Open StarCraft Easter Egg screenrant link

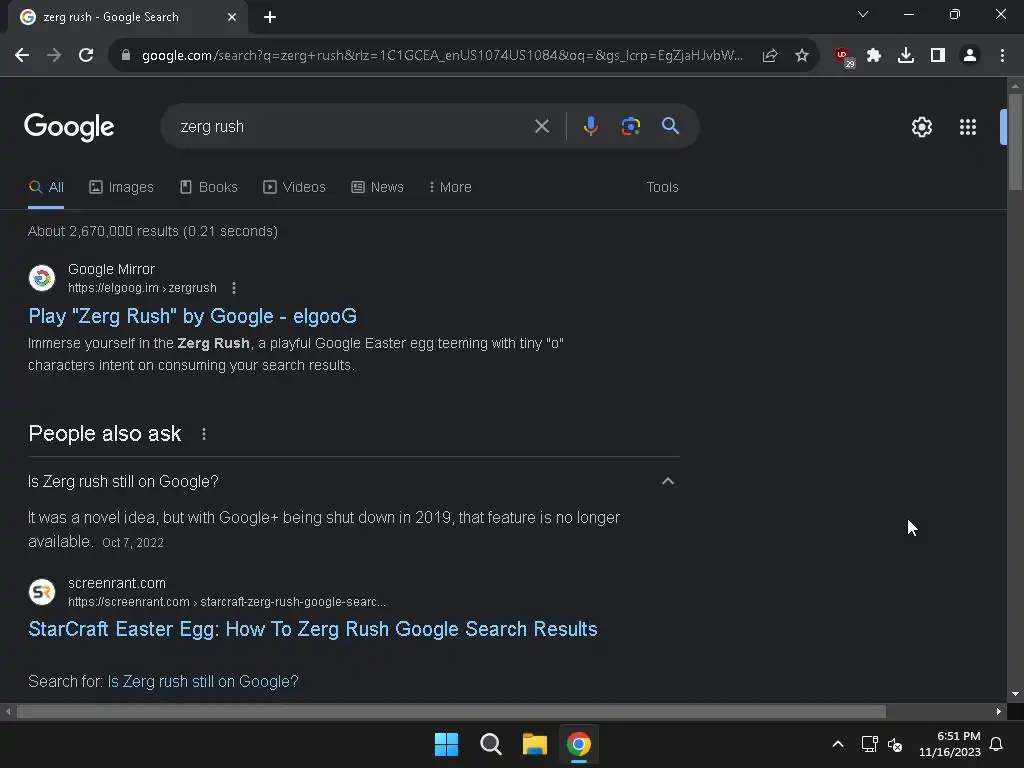coord(313,629)
